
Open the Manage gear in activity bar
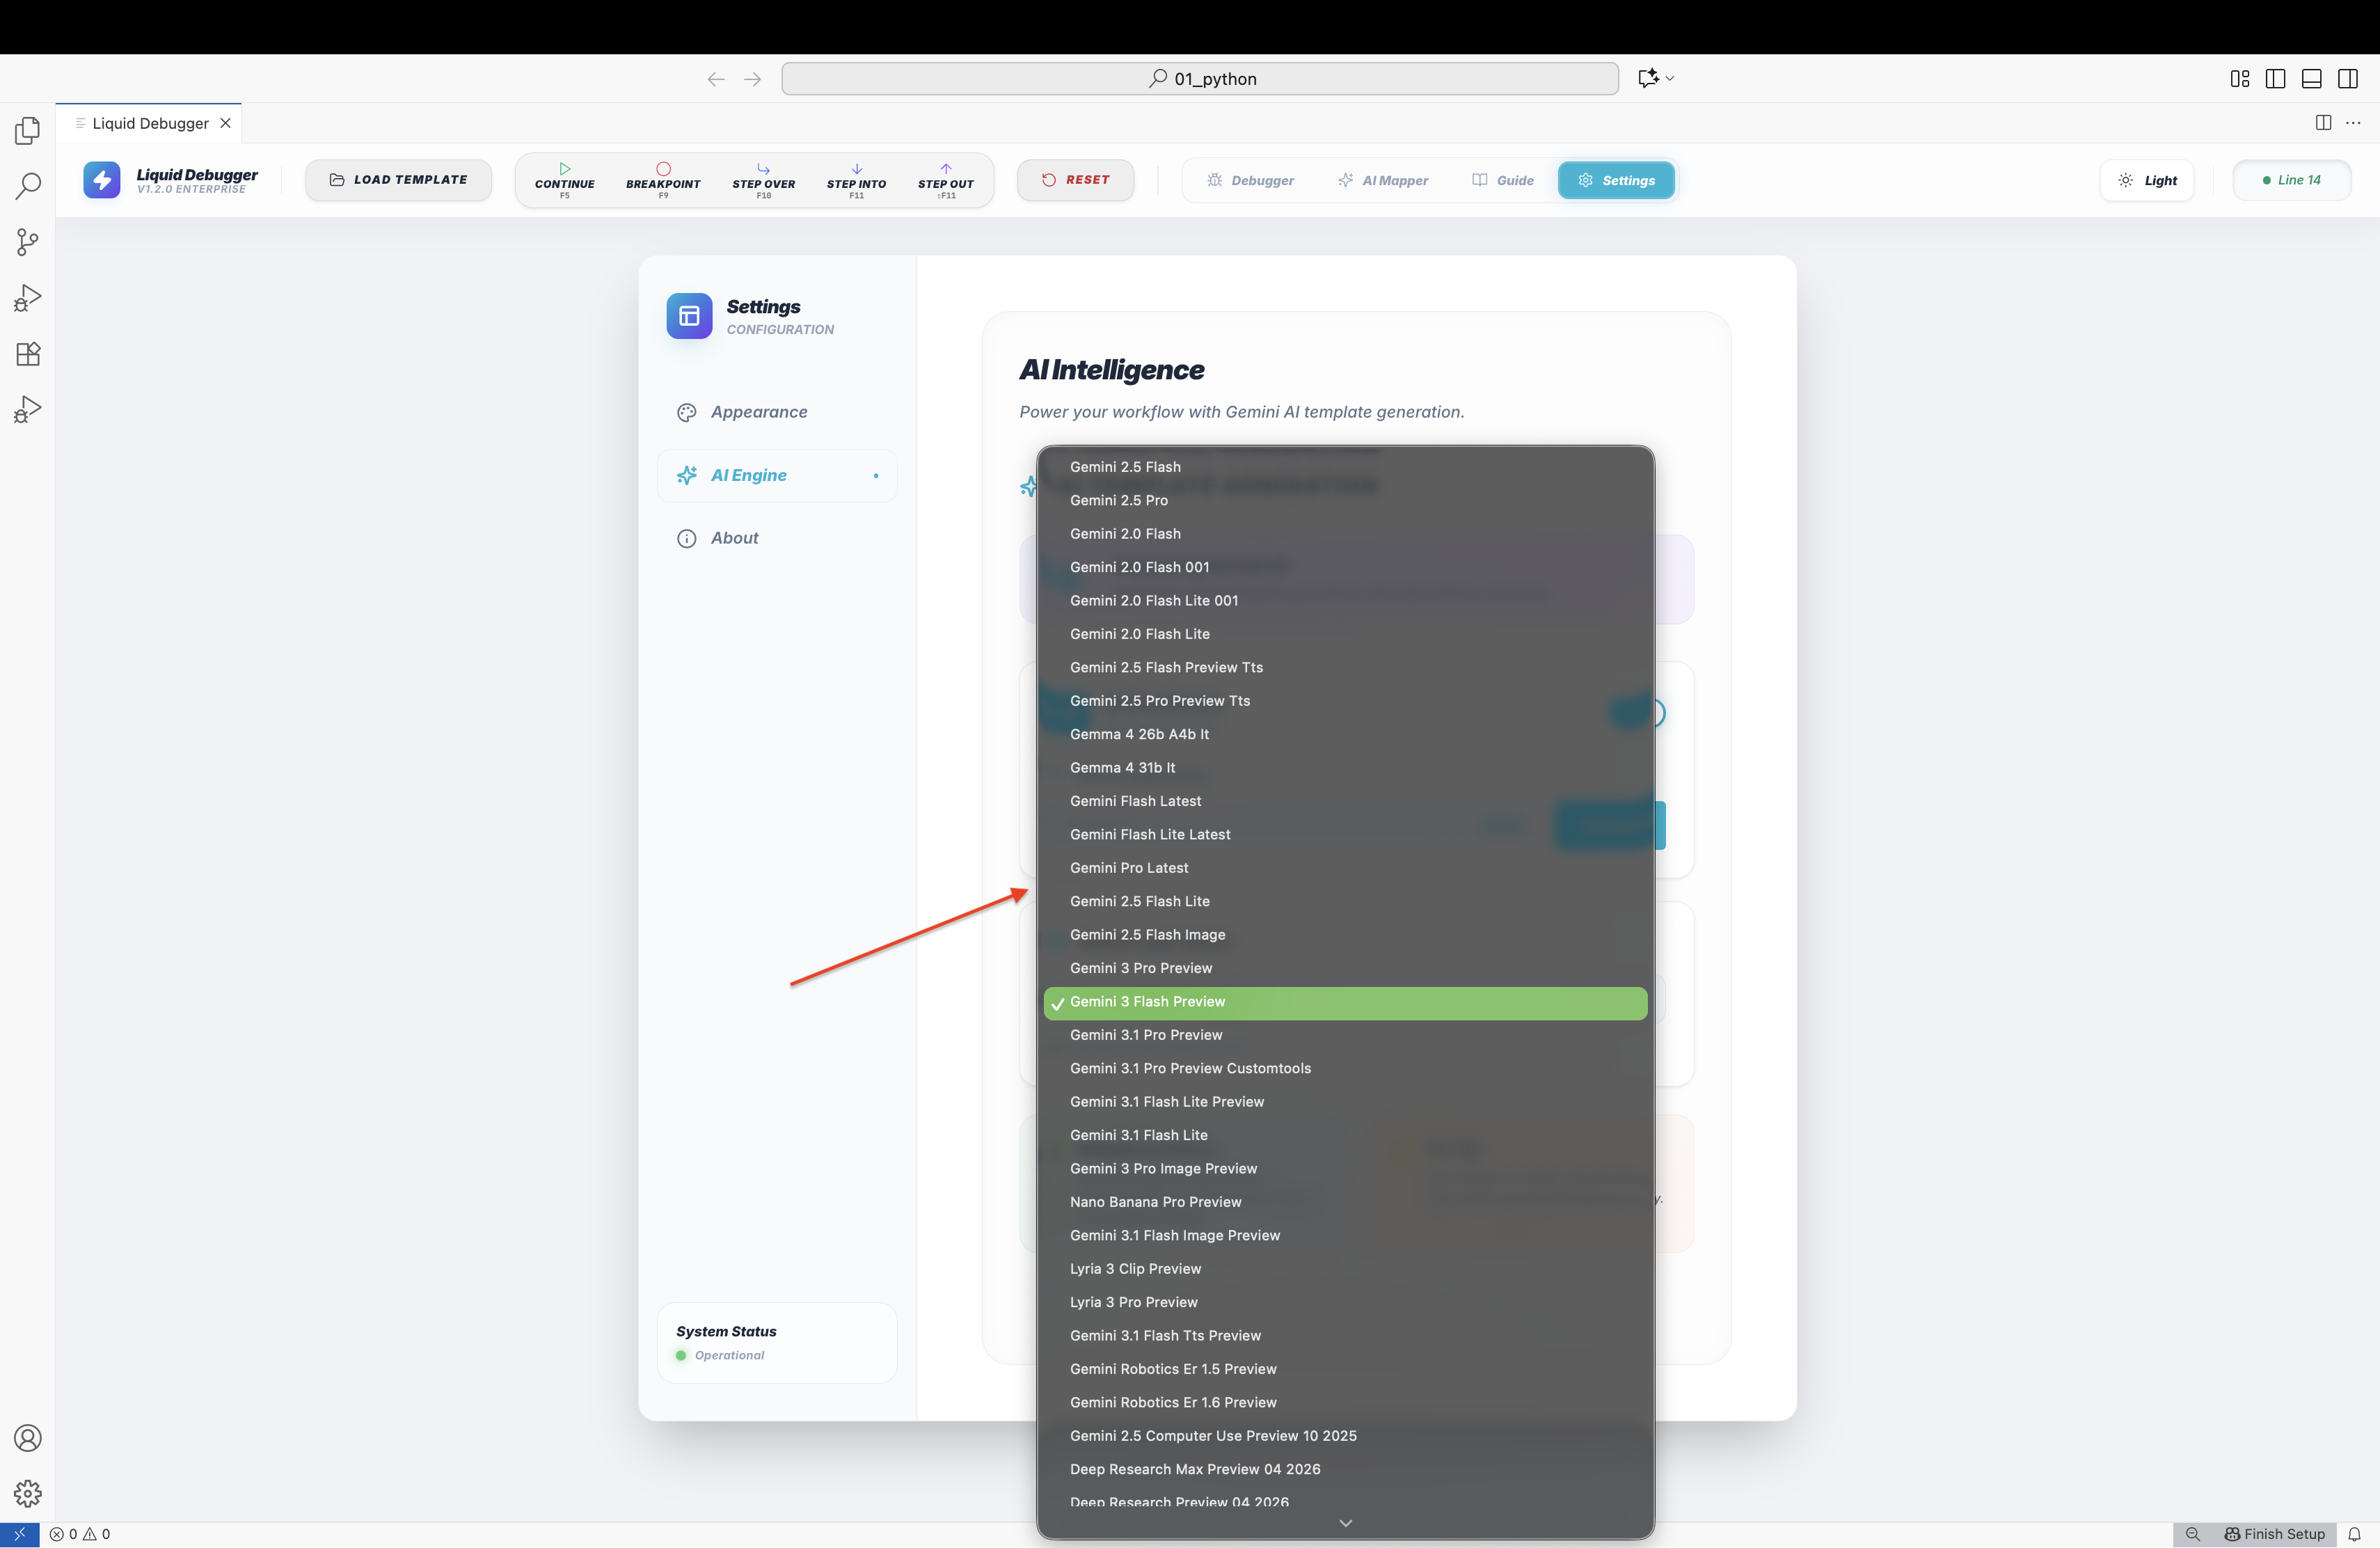pyautogui.click(x=28, y=1494)
